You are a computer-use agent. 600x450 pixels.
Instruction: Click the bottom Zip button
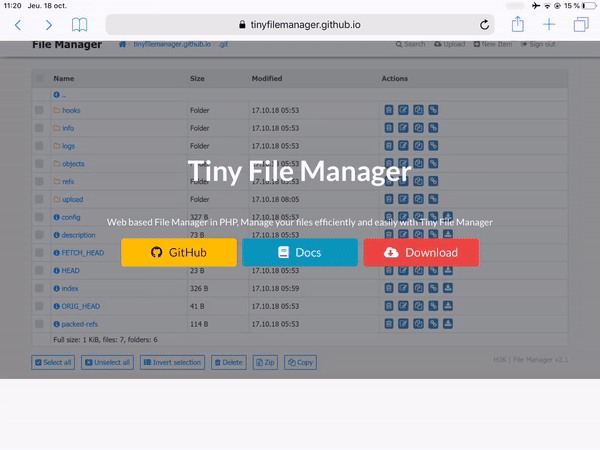(265, 362)
